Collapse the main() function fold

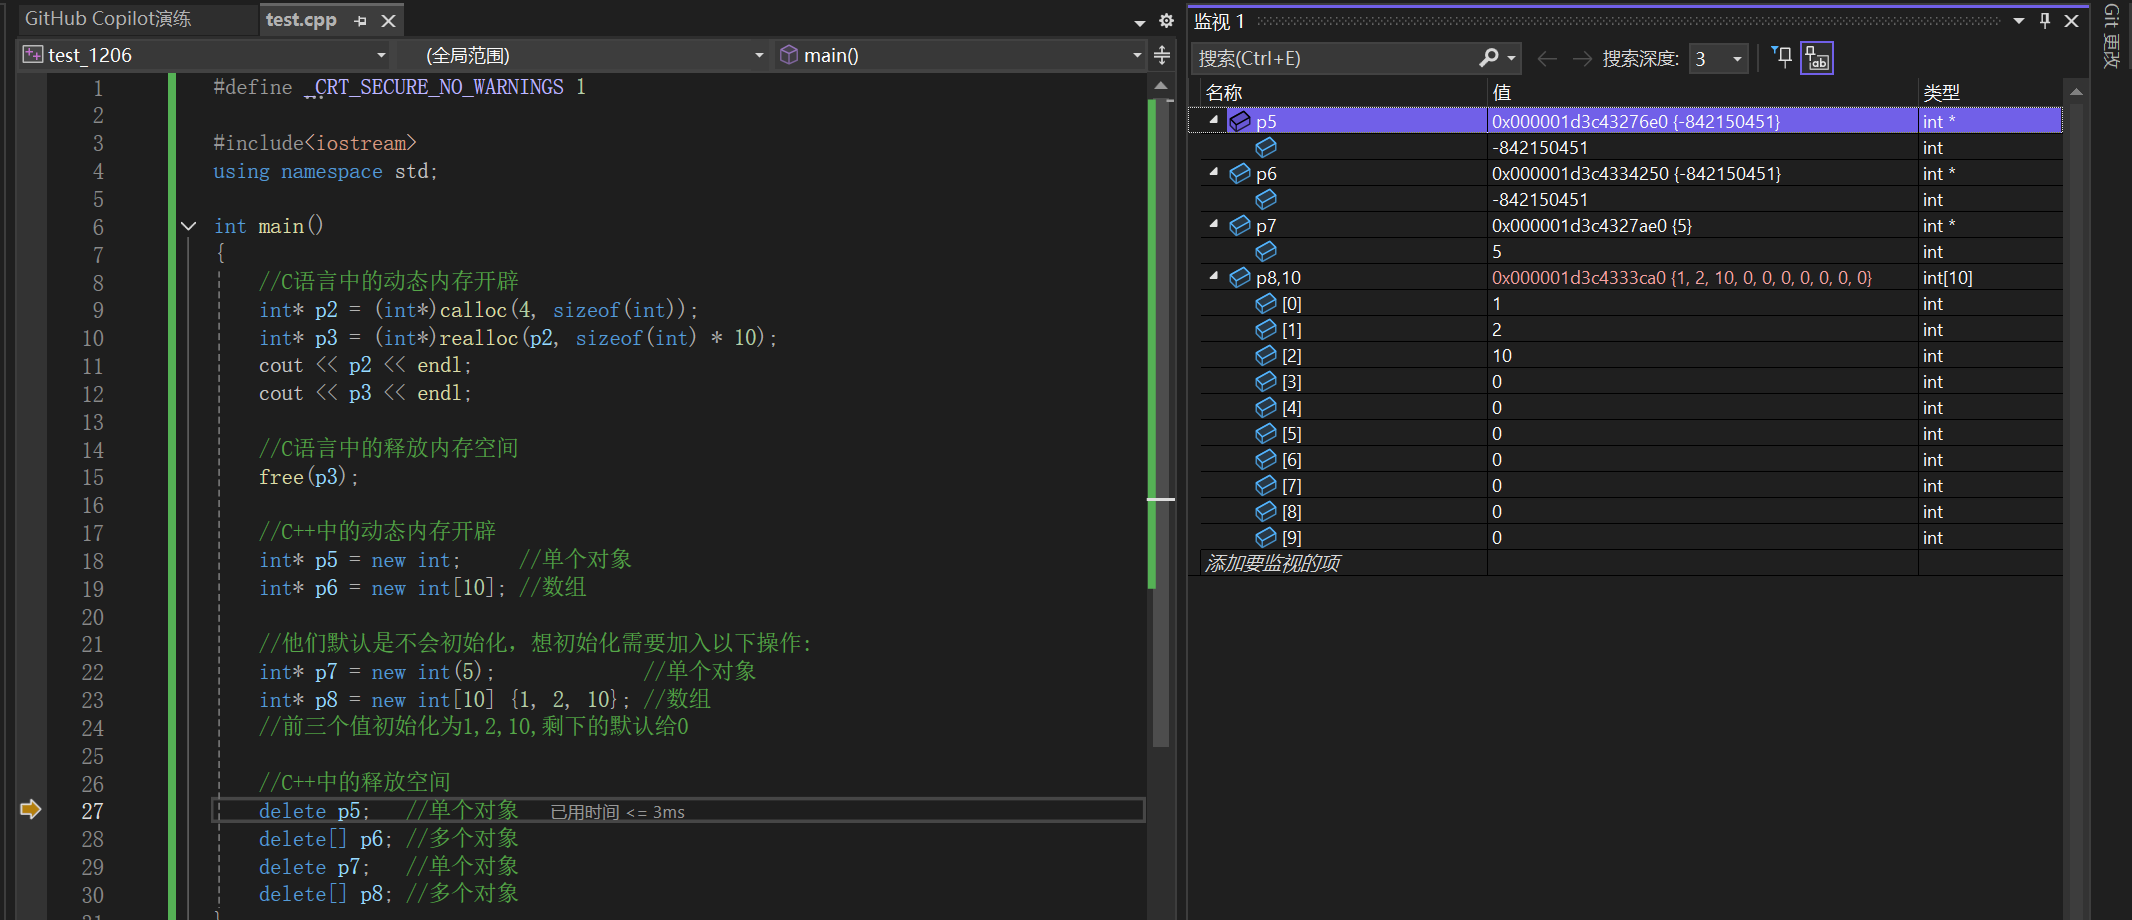coord(188,226)
